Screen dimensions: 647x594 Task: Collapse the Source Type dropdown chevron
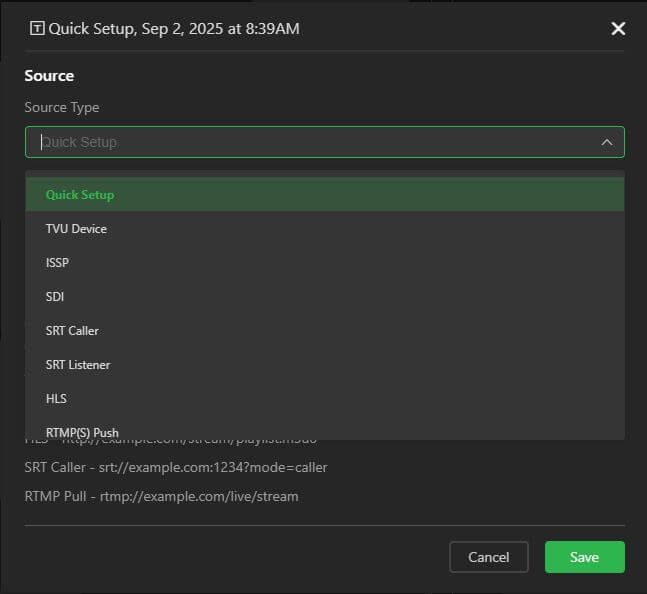click(x=606, y=142)
